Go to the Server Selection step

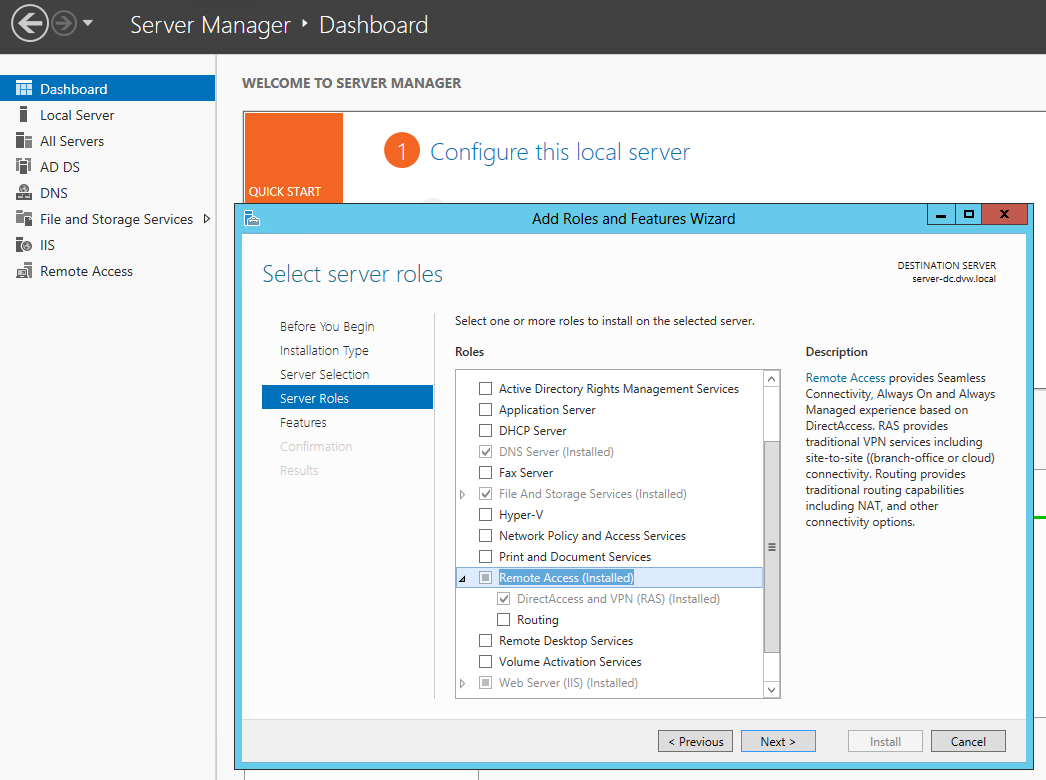[x=324, y=374]
